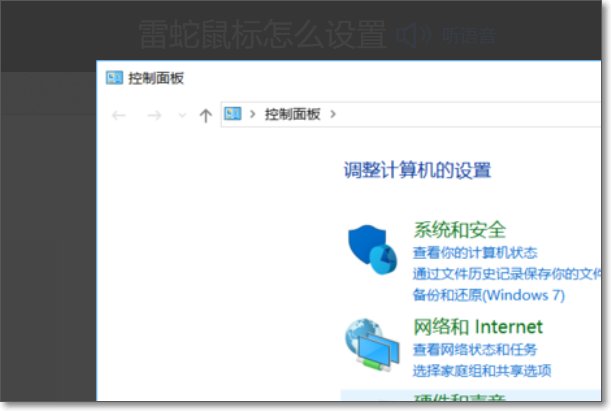
Task: Open 查看你的计算机状态 link
Action: tap(475, 253)
